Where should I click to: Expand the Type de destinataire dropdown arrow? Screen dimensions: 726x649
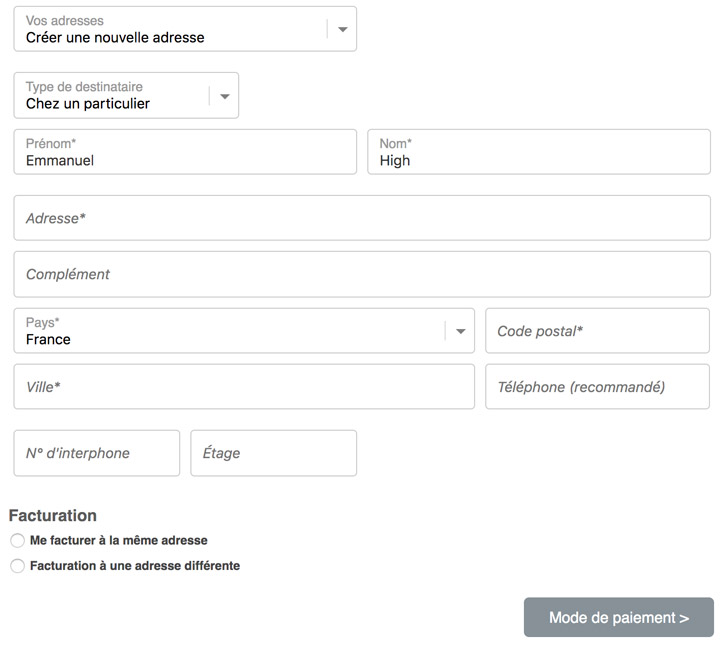(x=225, y=96)
